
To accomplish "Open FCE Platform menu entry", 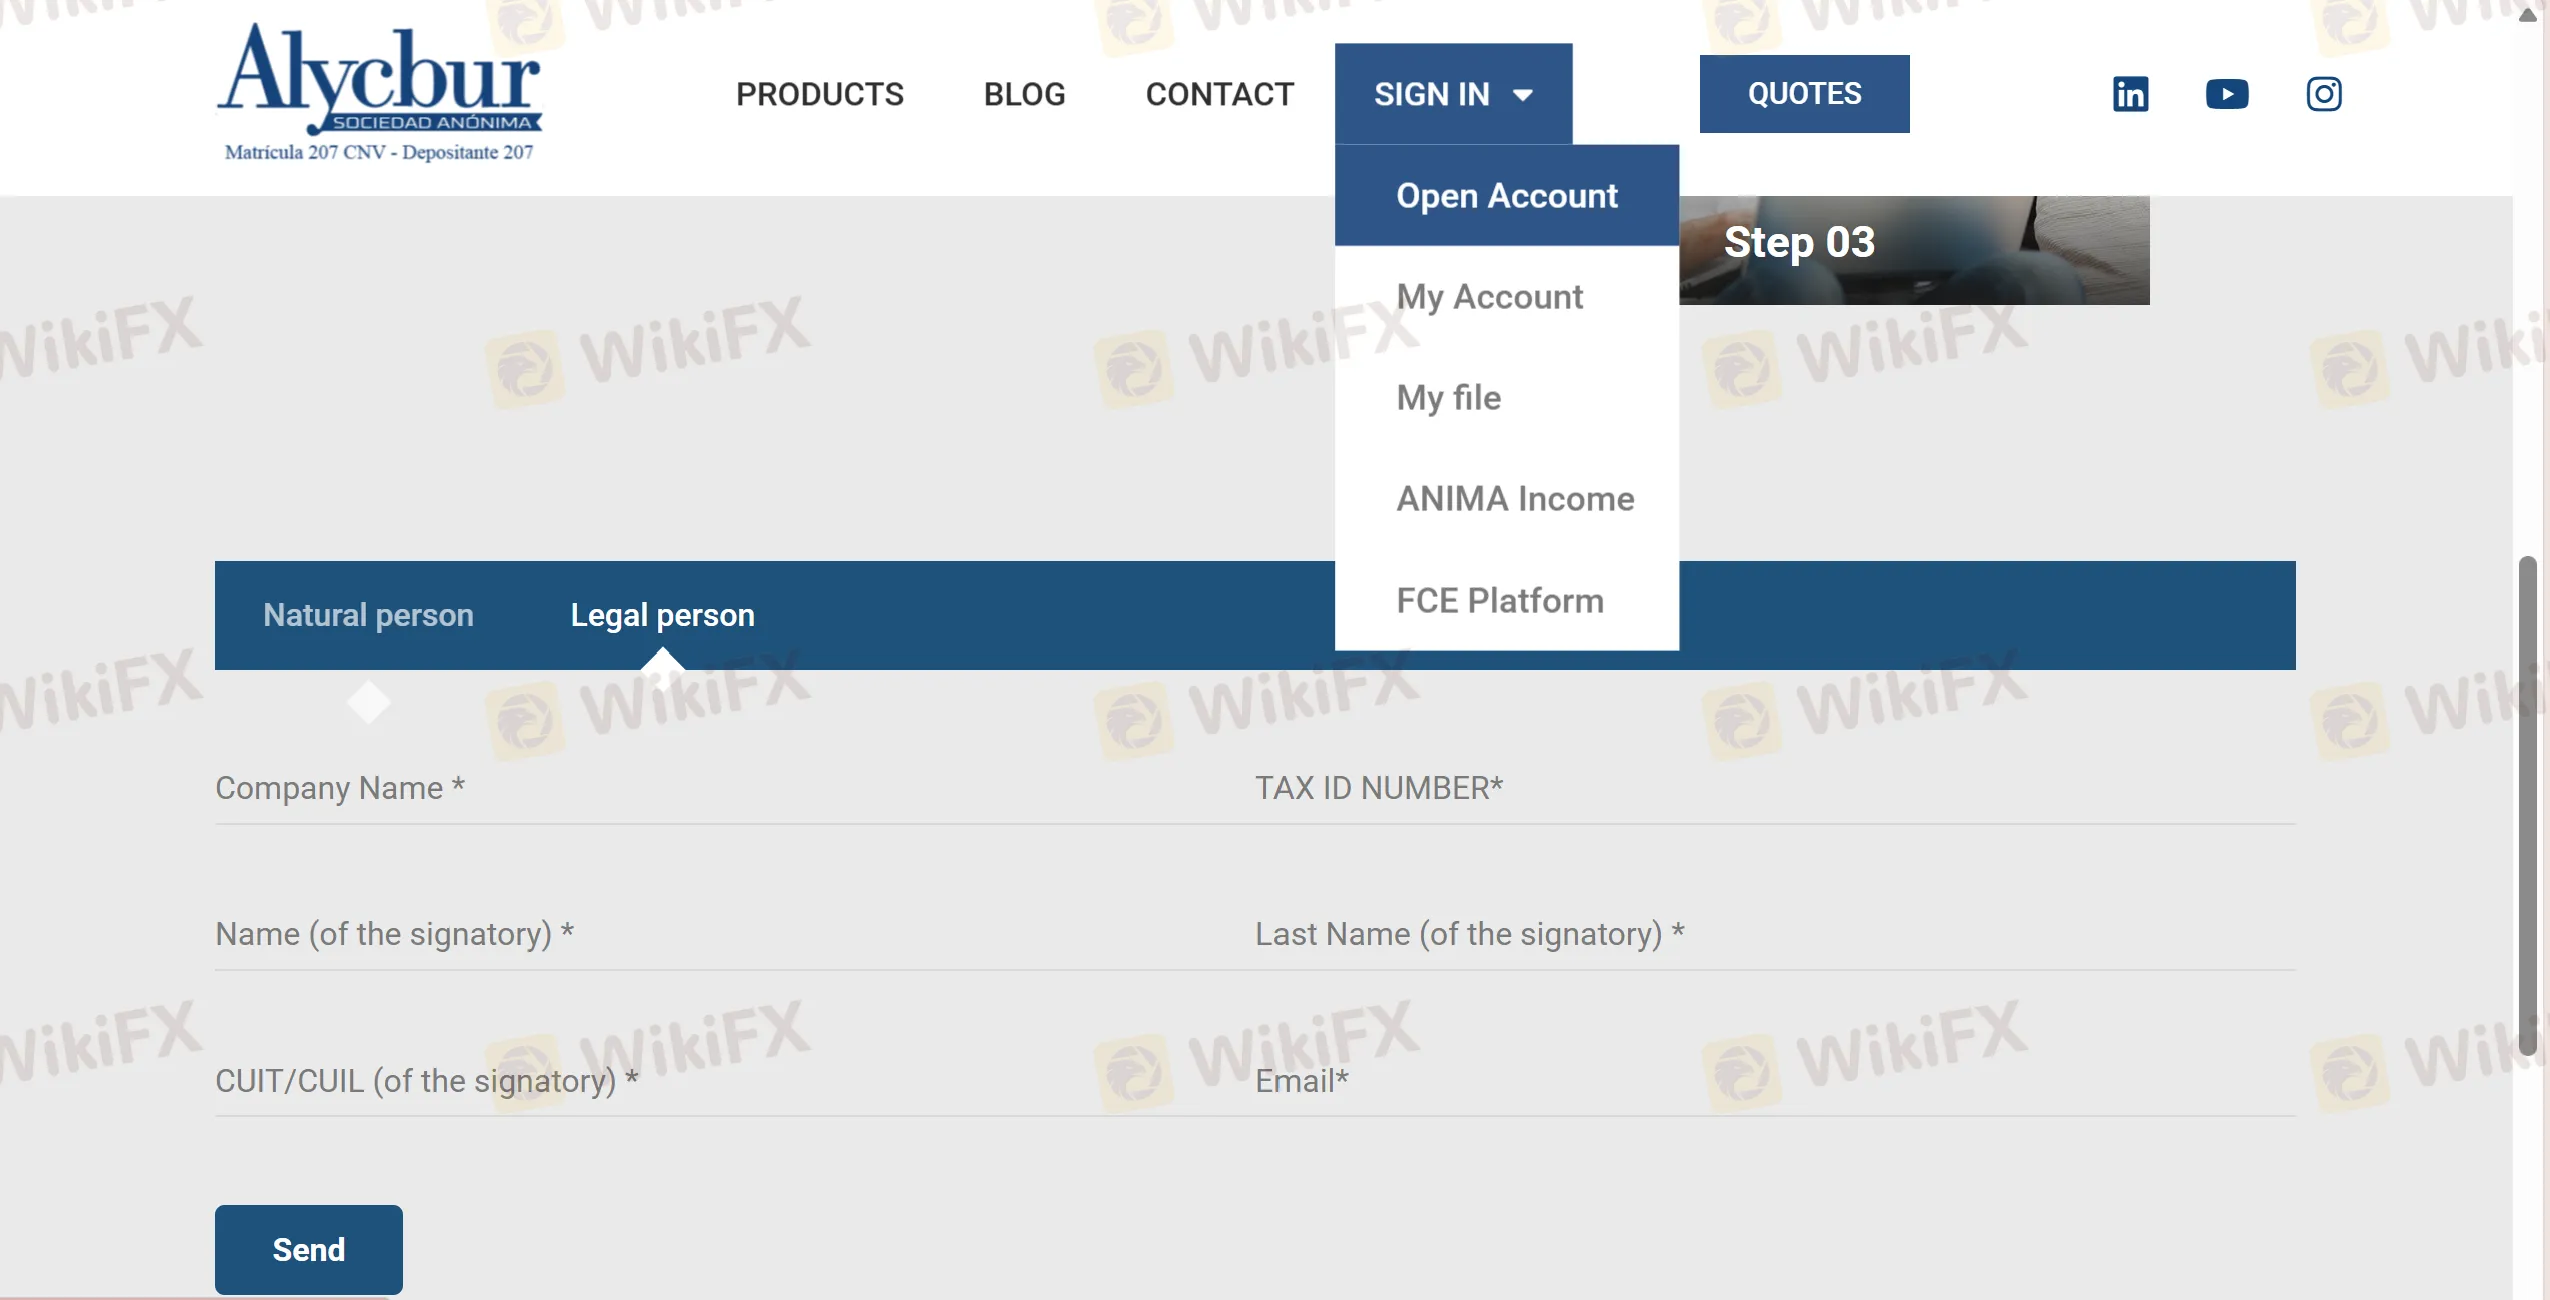I will coord(1499,601).
